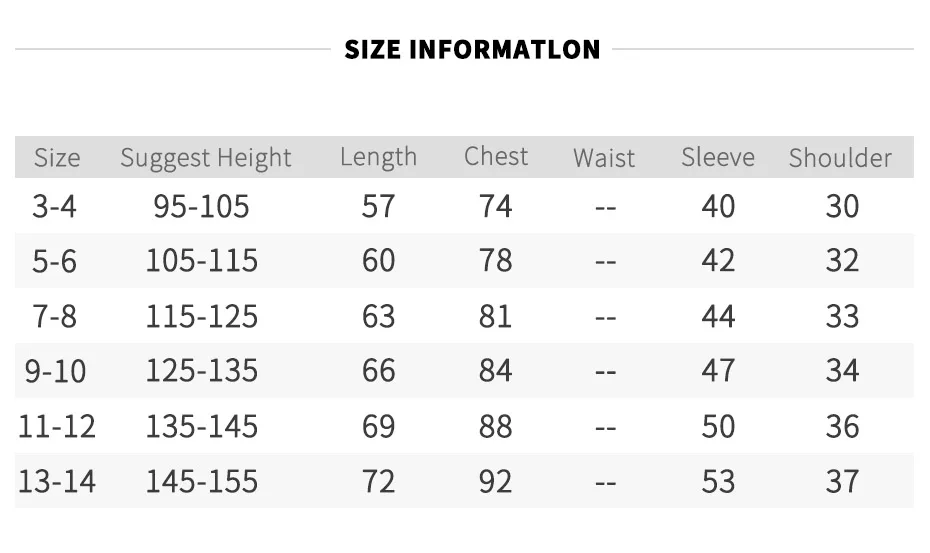The height and width of the screenshot is (553, 930).
Task: Select the length value 63
Action: [x=378, y=316]
